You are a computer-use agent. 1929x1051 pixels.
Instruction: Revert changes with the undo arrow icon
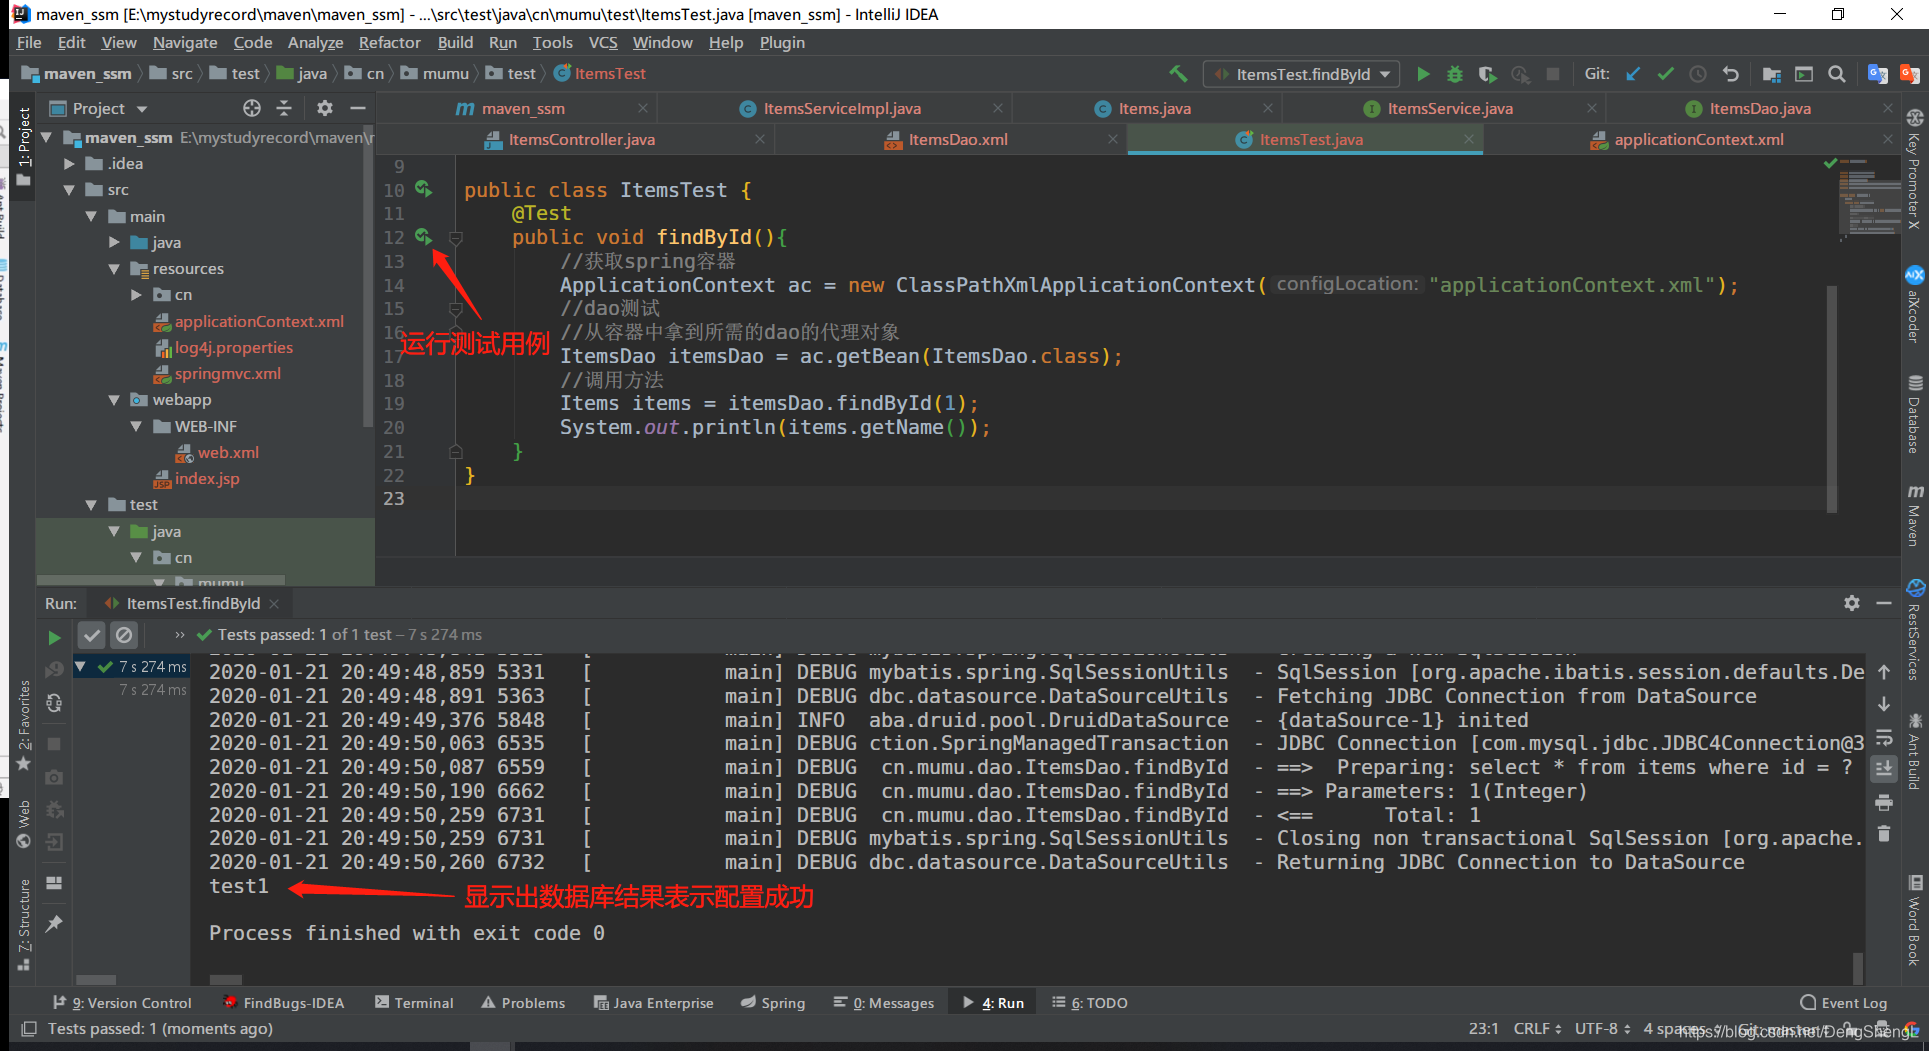[1731, 74]
